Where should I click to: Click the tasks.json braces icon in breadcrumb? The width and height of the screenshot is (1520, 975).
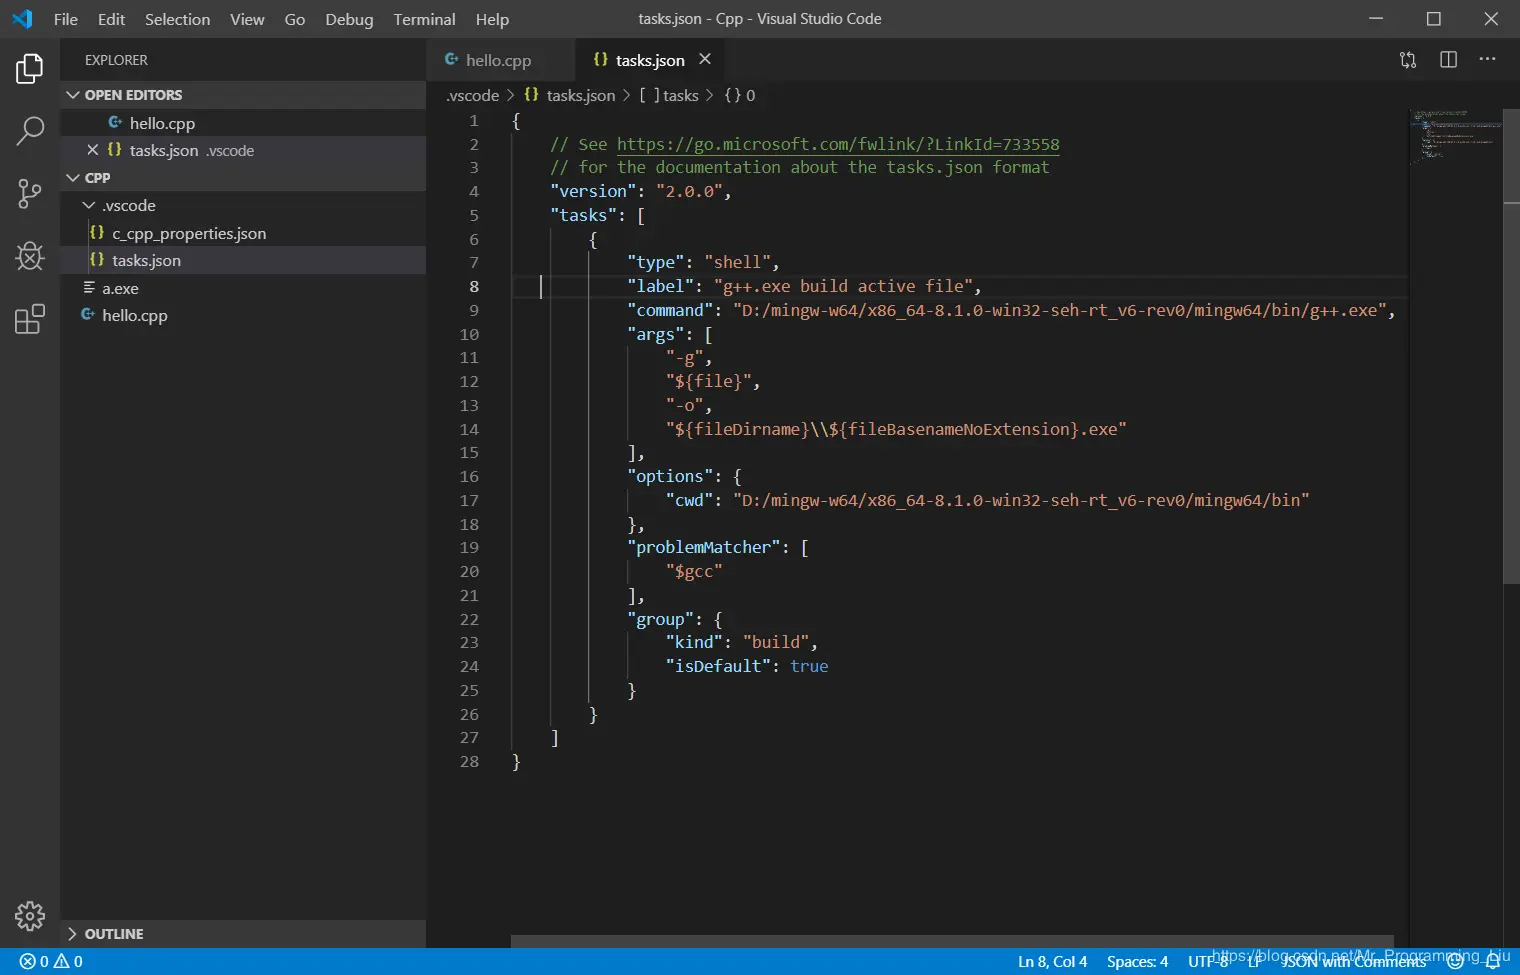(532, 95)
